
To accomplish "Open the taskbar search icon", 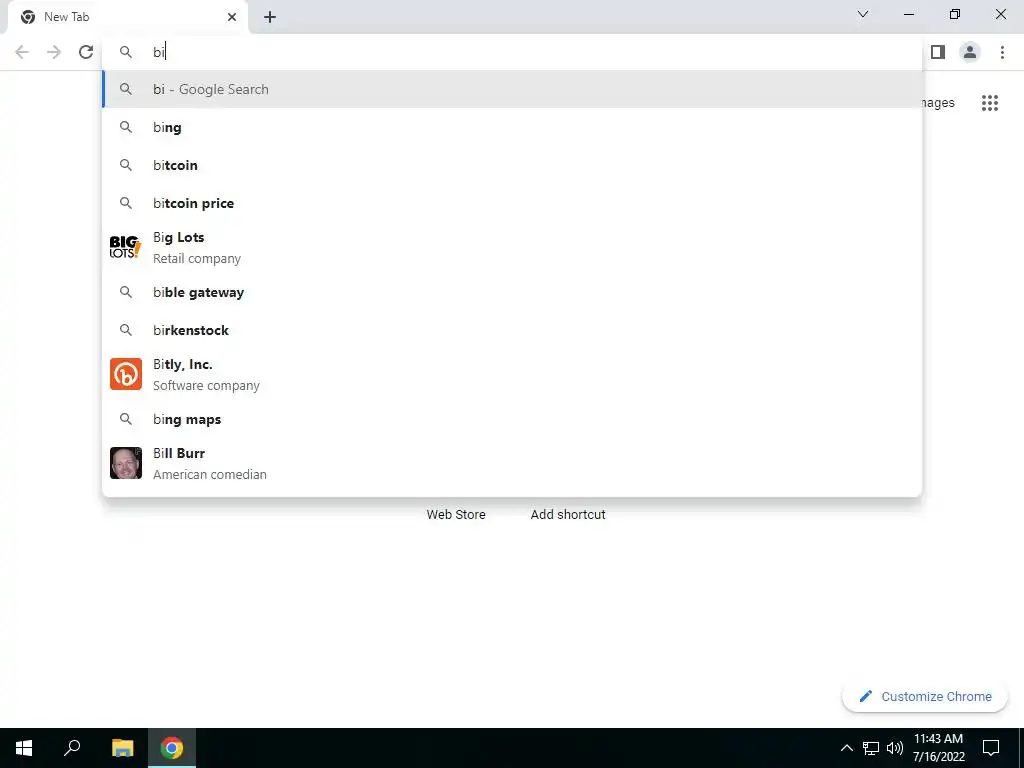I will point(72,748).
